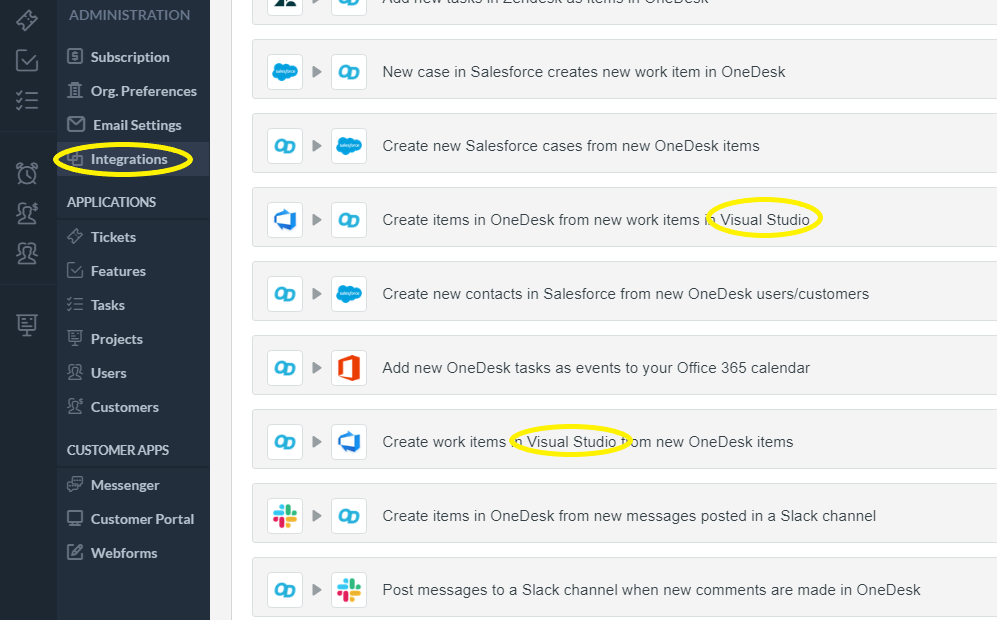997x620 pixels.
Task: Click the Subscription dollar icon
Action: tap(75, 56)
